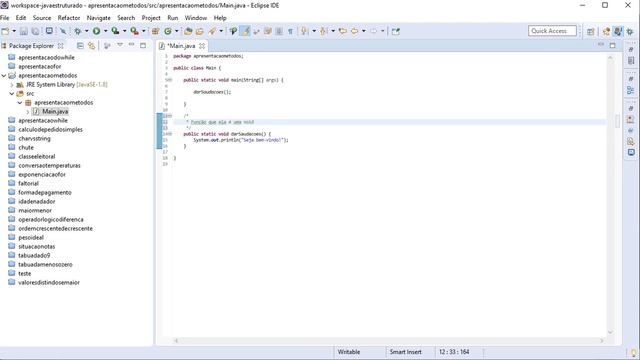Image resolution: width=640 pixels, height=360 pixels.
Task: Open the Refactor menu
Action: [x=69, y=18]
